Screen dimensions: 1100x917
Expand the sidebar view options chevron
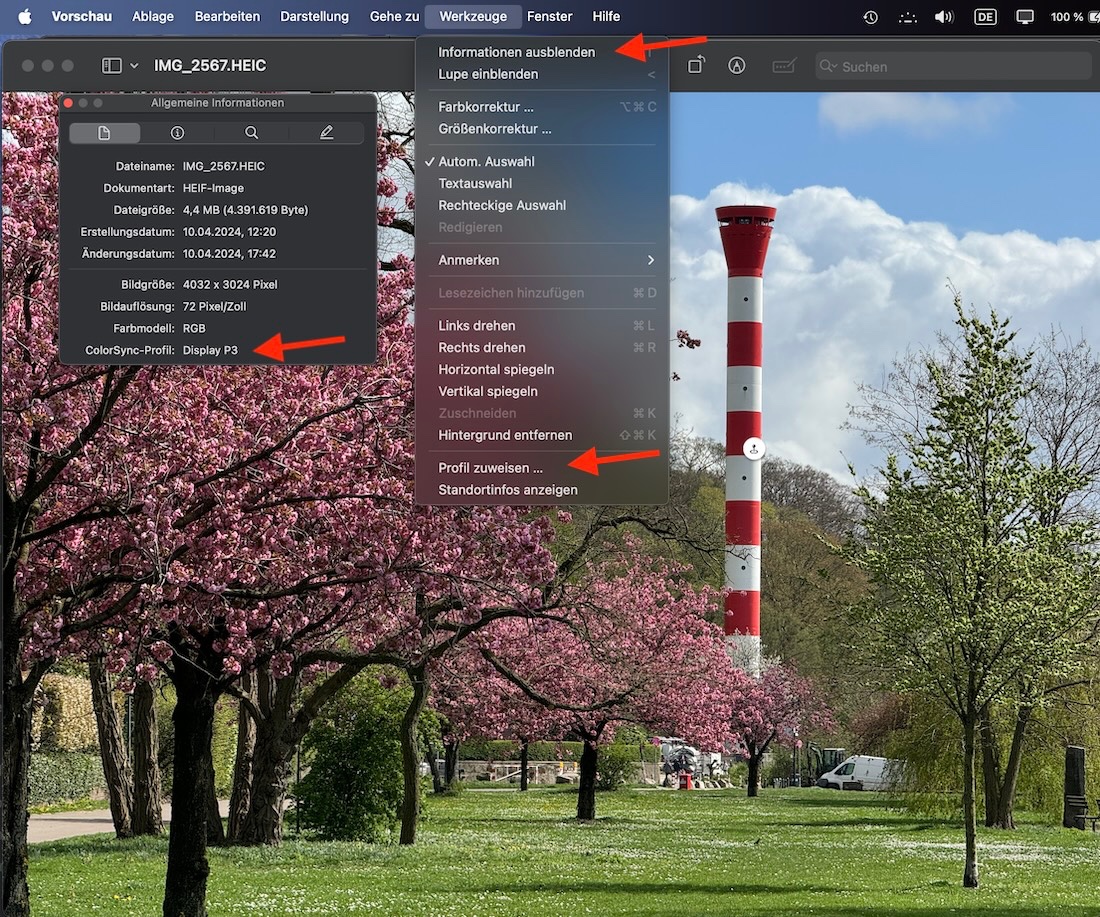tap(134, 66)
